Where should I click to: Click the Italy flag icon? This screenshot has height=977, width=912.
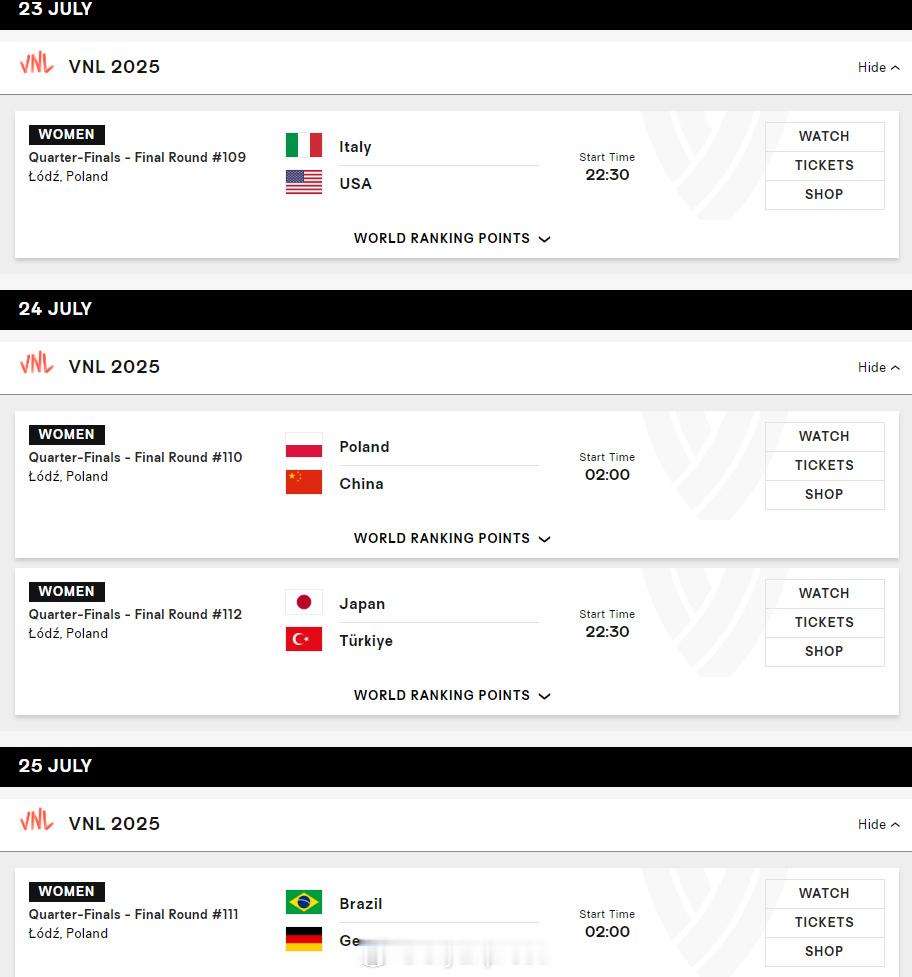point(304,145)
